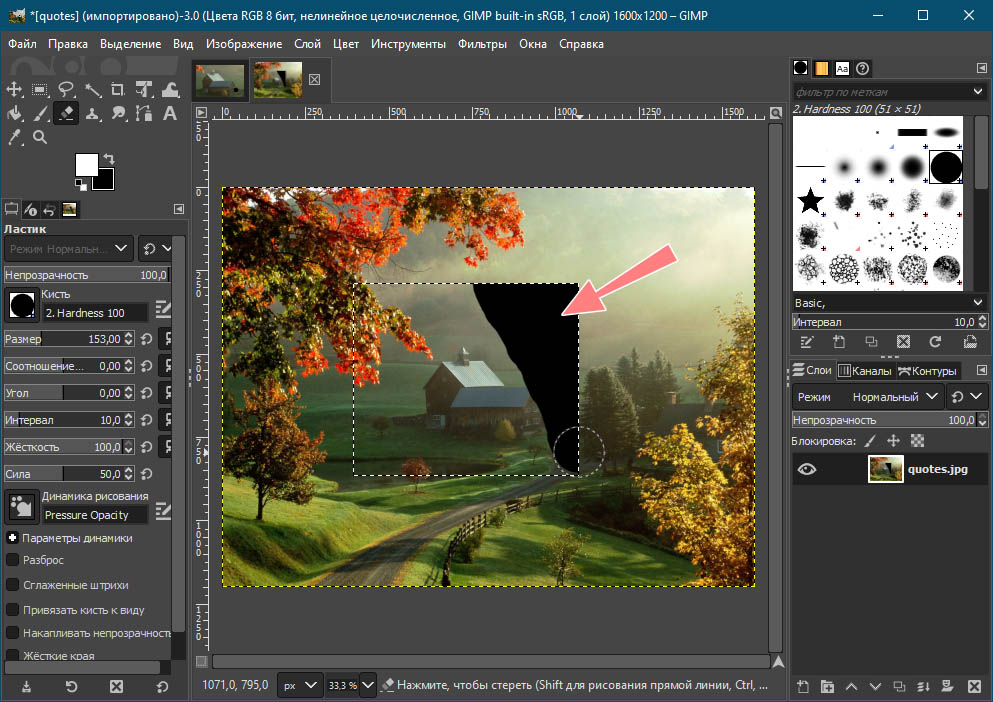Click the background black color swatch

106,182
